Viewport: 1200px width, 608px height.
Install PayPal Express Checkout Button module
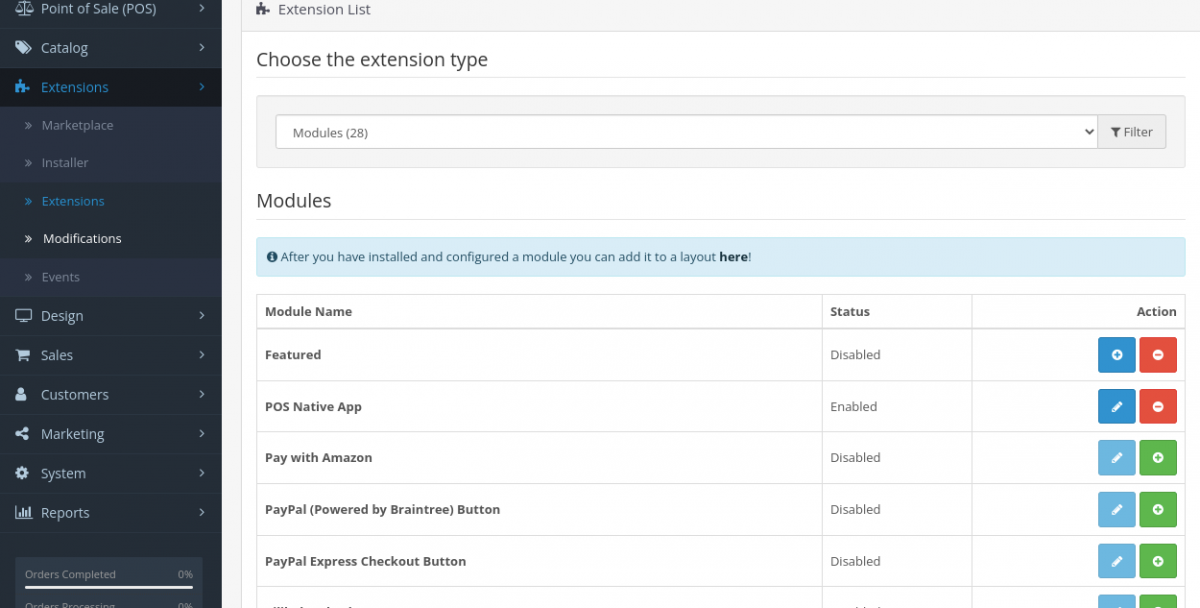(1158, 562)
